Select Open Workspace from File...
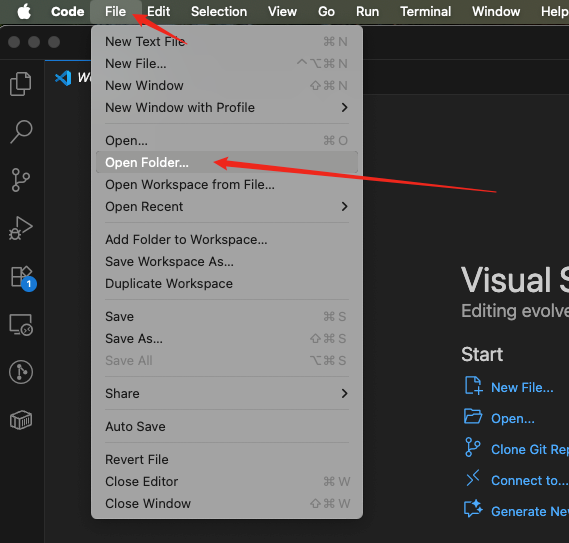 click(227, 184)
